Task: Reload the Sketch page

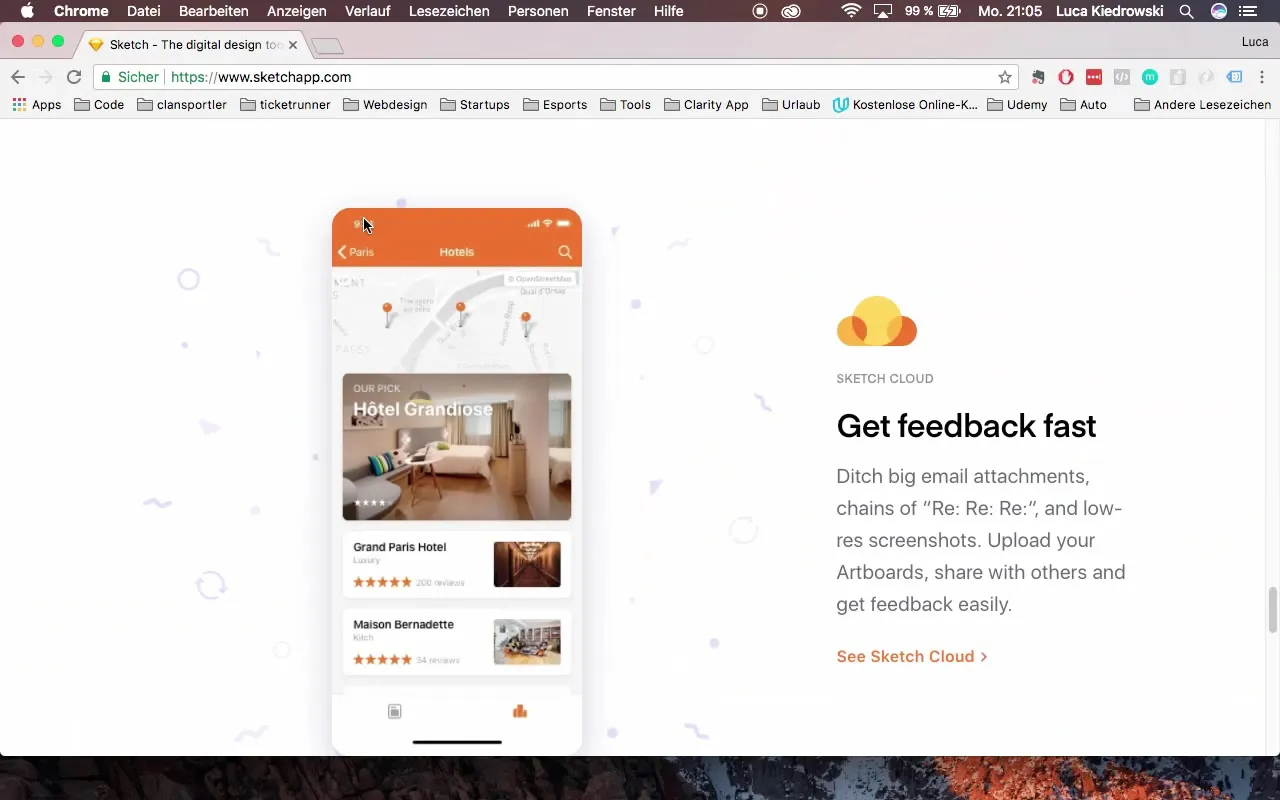Action: click(x=74, y=77)
